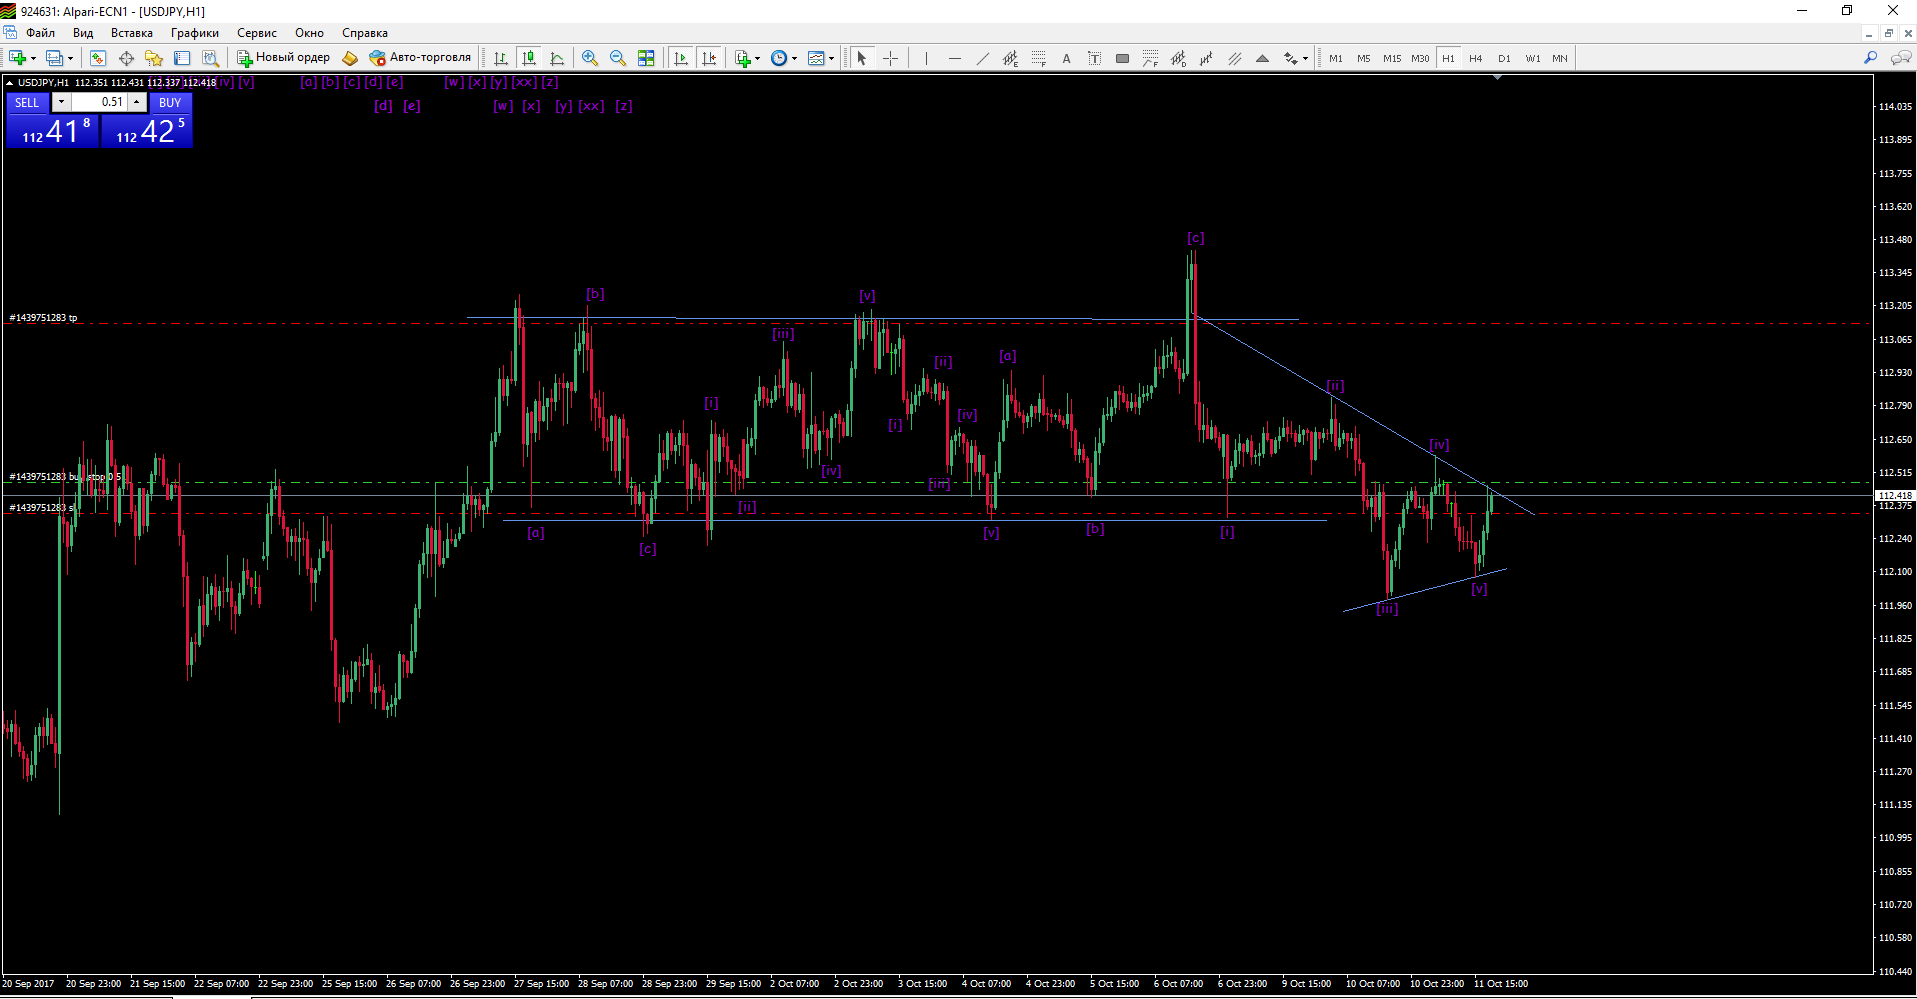This screenshot has height=999, width=1917.
Task: Click the New Chart plus icon
Action: point(17,58)
